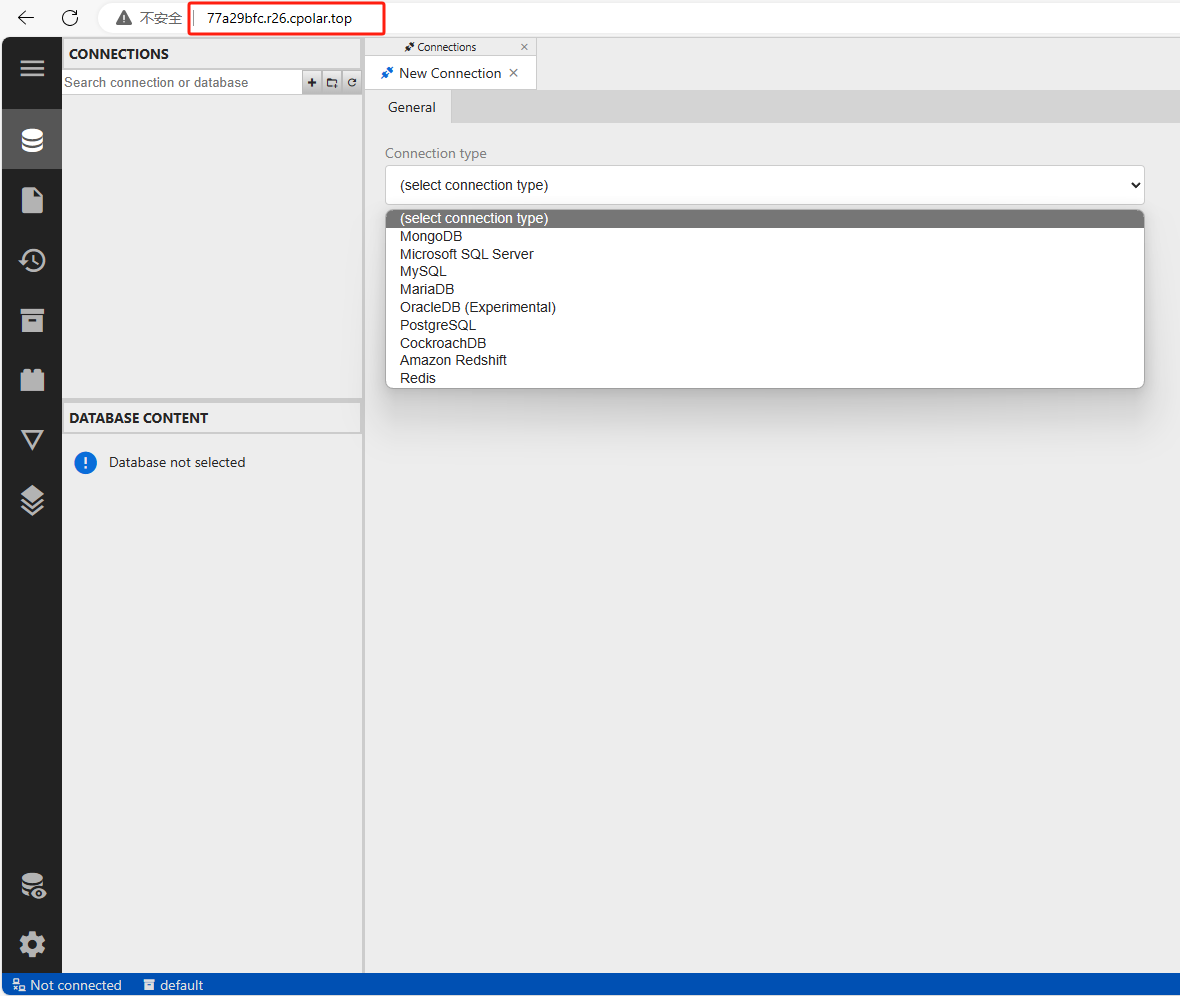This screenshot has height=996, width=1180.
Task: Refresh the connections list
Action: (x=352, y=83)
